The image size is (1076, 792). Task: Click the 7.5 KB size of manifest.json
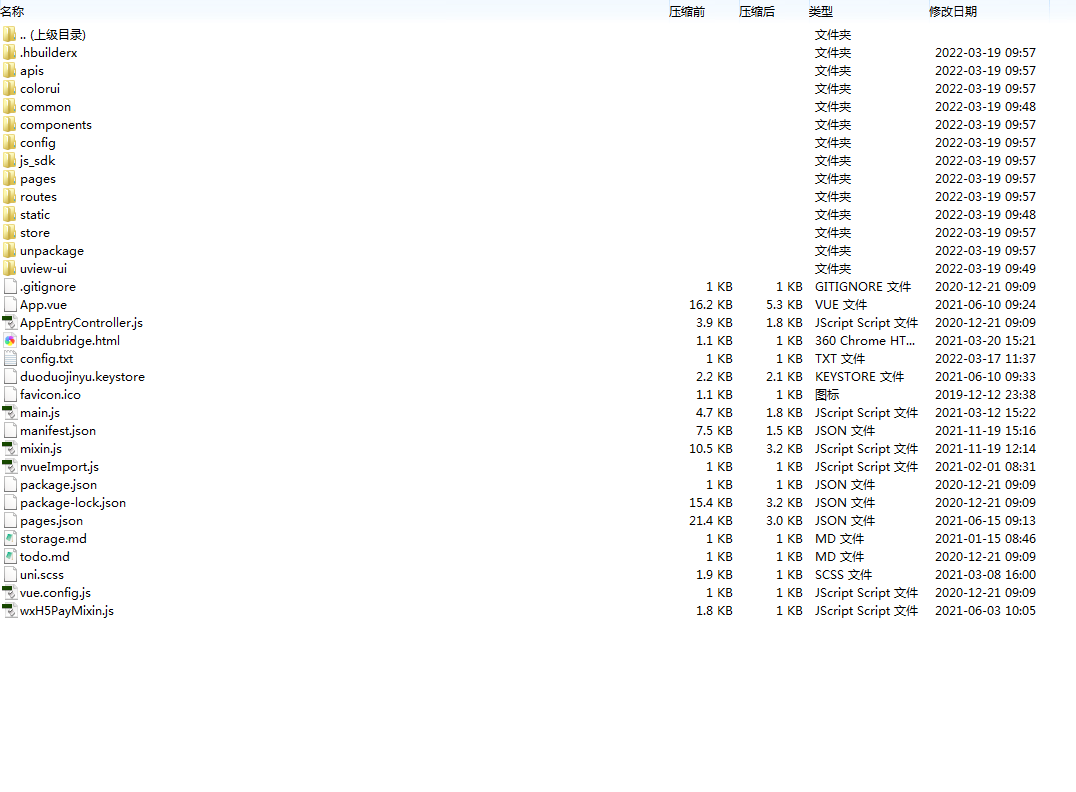pos(714,430)
